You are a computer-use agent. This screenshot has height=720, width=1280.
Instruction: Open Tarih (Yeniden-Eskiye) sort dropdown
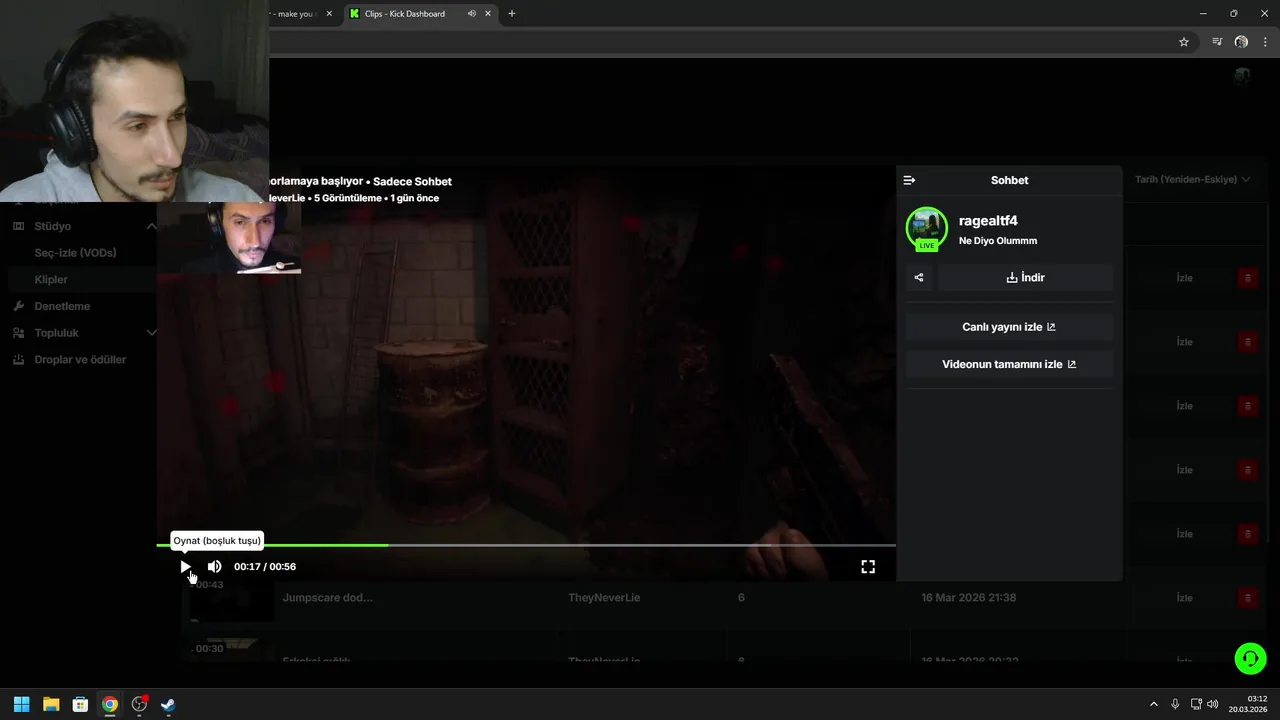(x=1192, y=180)
